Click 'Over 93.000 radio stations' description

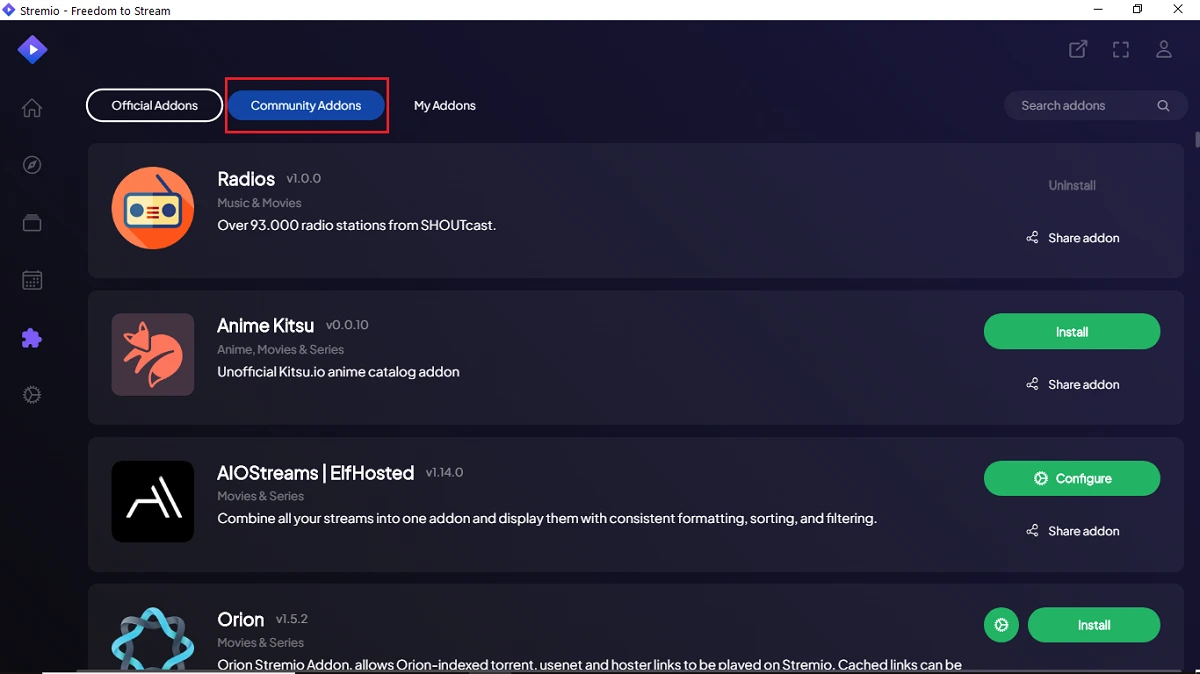click(x=356, y=225)
